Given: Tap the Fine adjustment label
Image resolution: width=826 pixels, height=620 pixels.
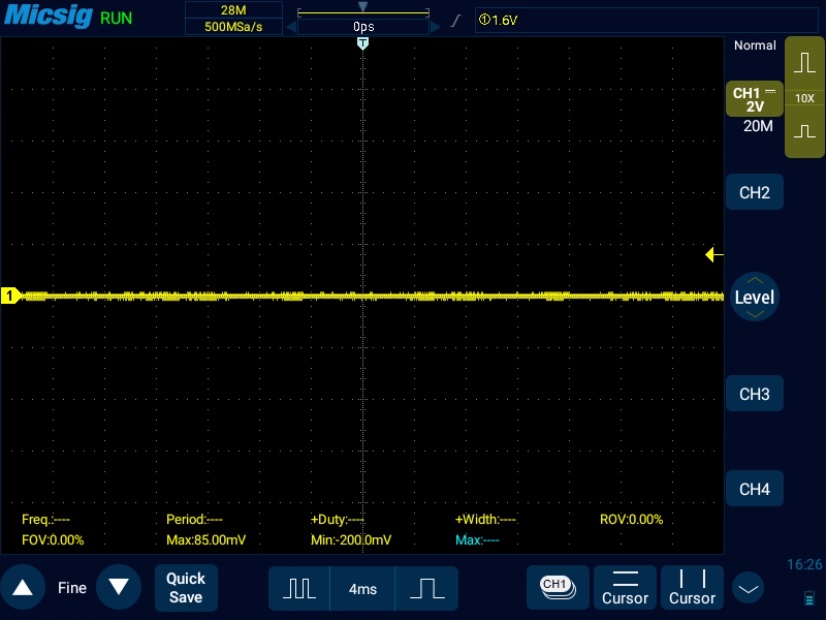Looking at the screenshot, I should click(72, 587).
